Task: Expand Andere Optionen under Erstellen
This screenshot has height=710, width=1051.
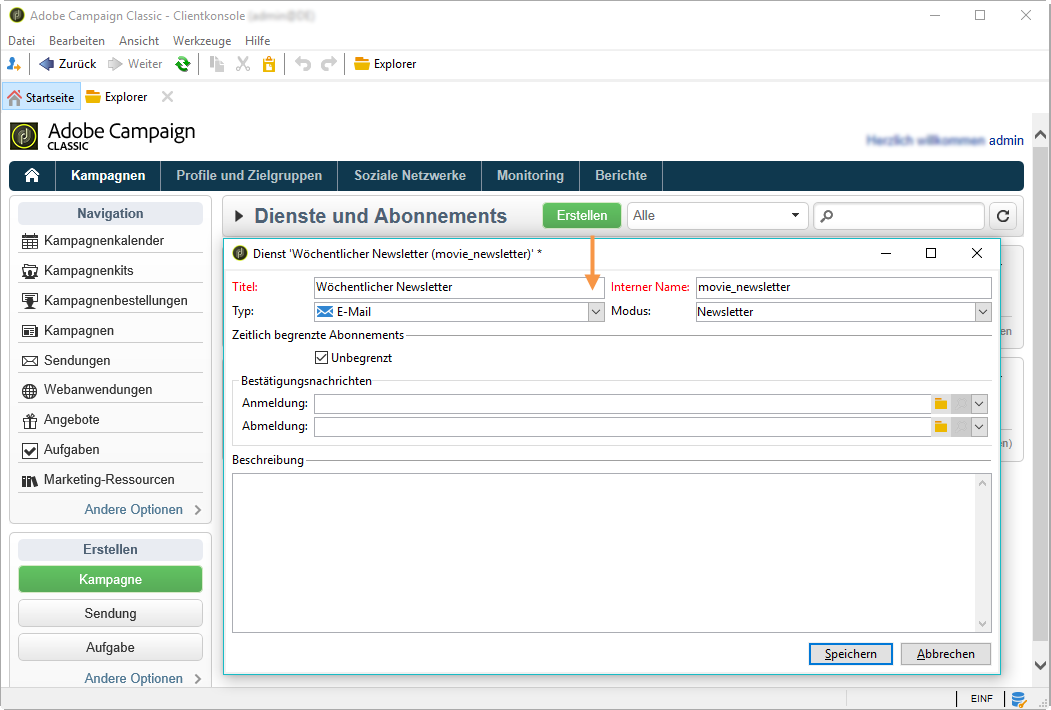Action: (142, 678)
